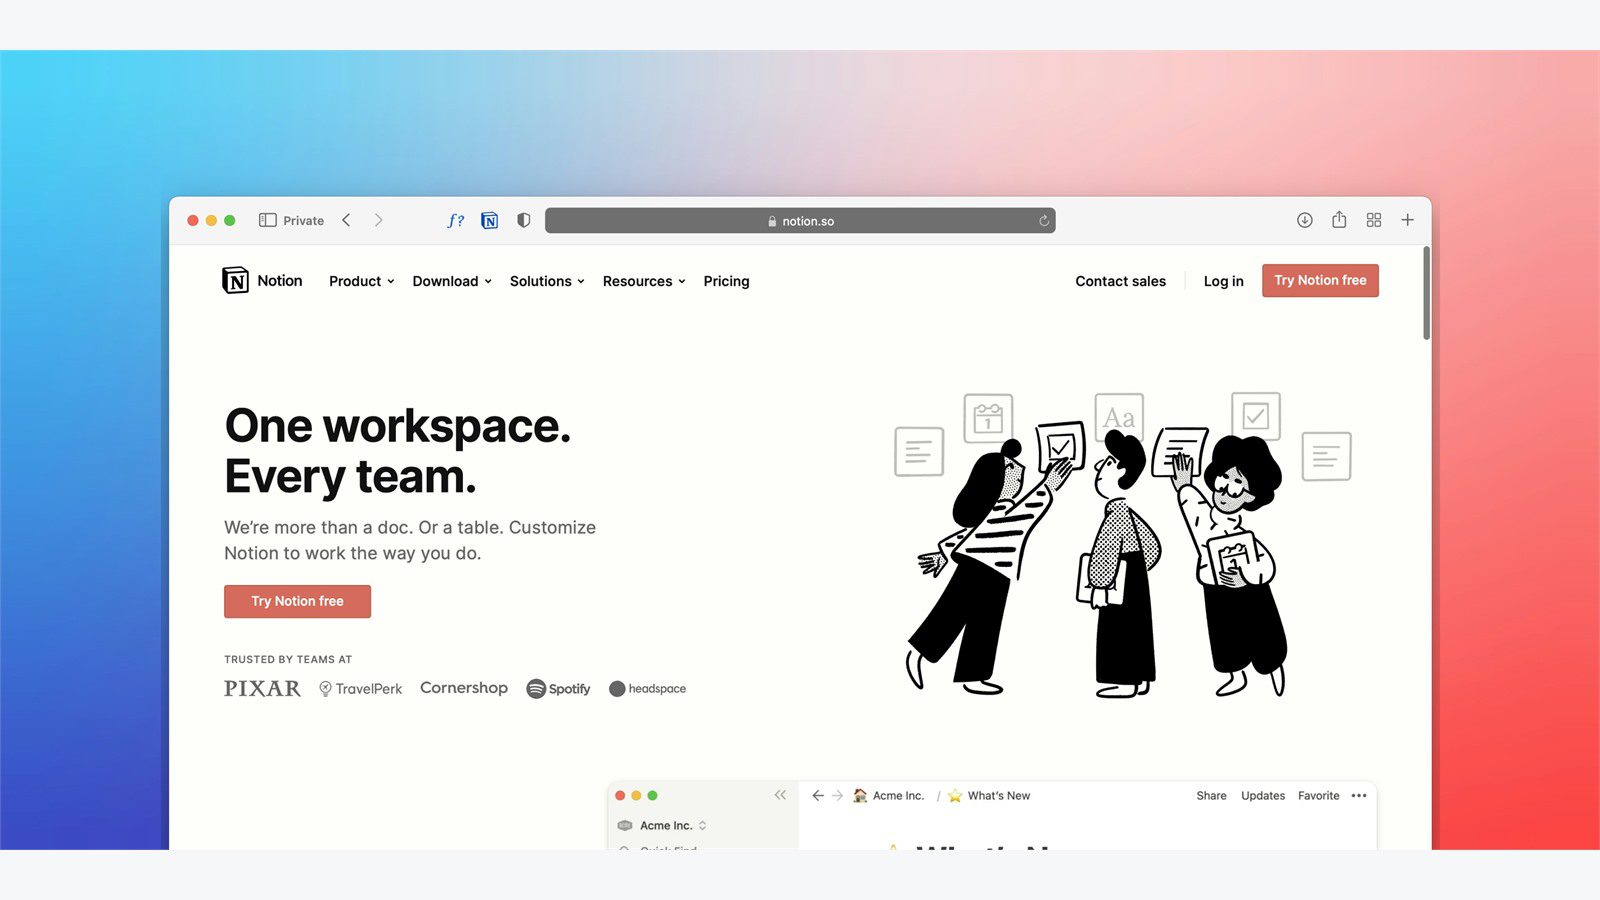Click the Notion logo in the navbar

click(262, 281)
